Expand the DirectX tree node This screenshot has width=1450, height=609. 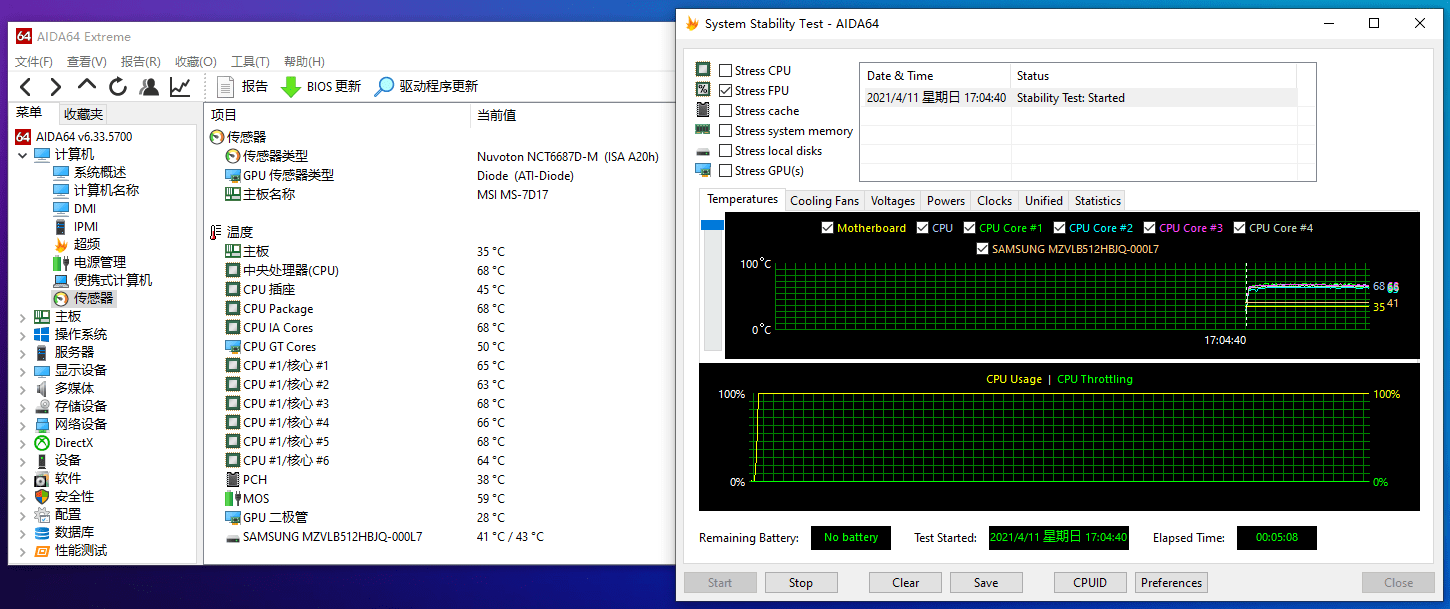pos(22,442)
